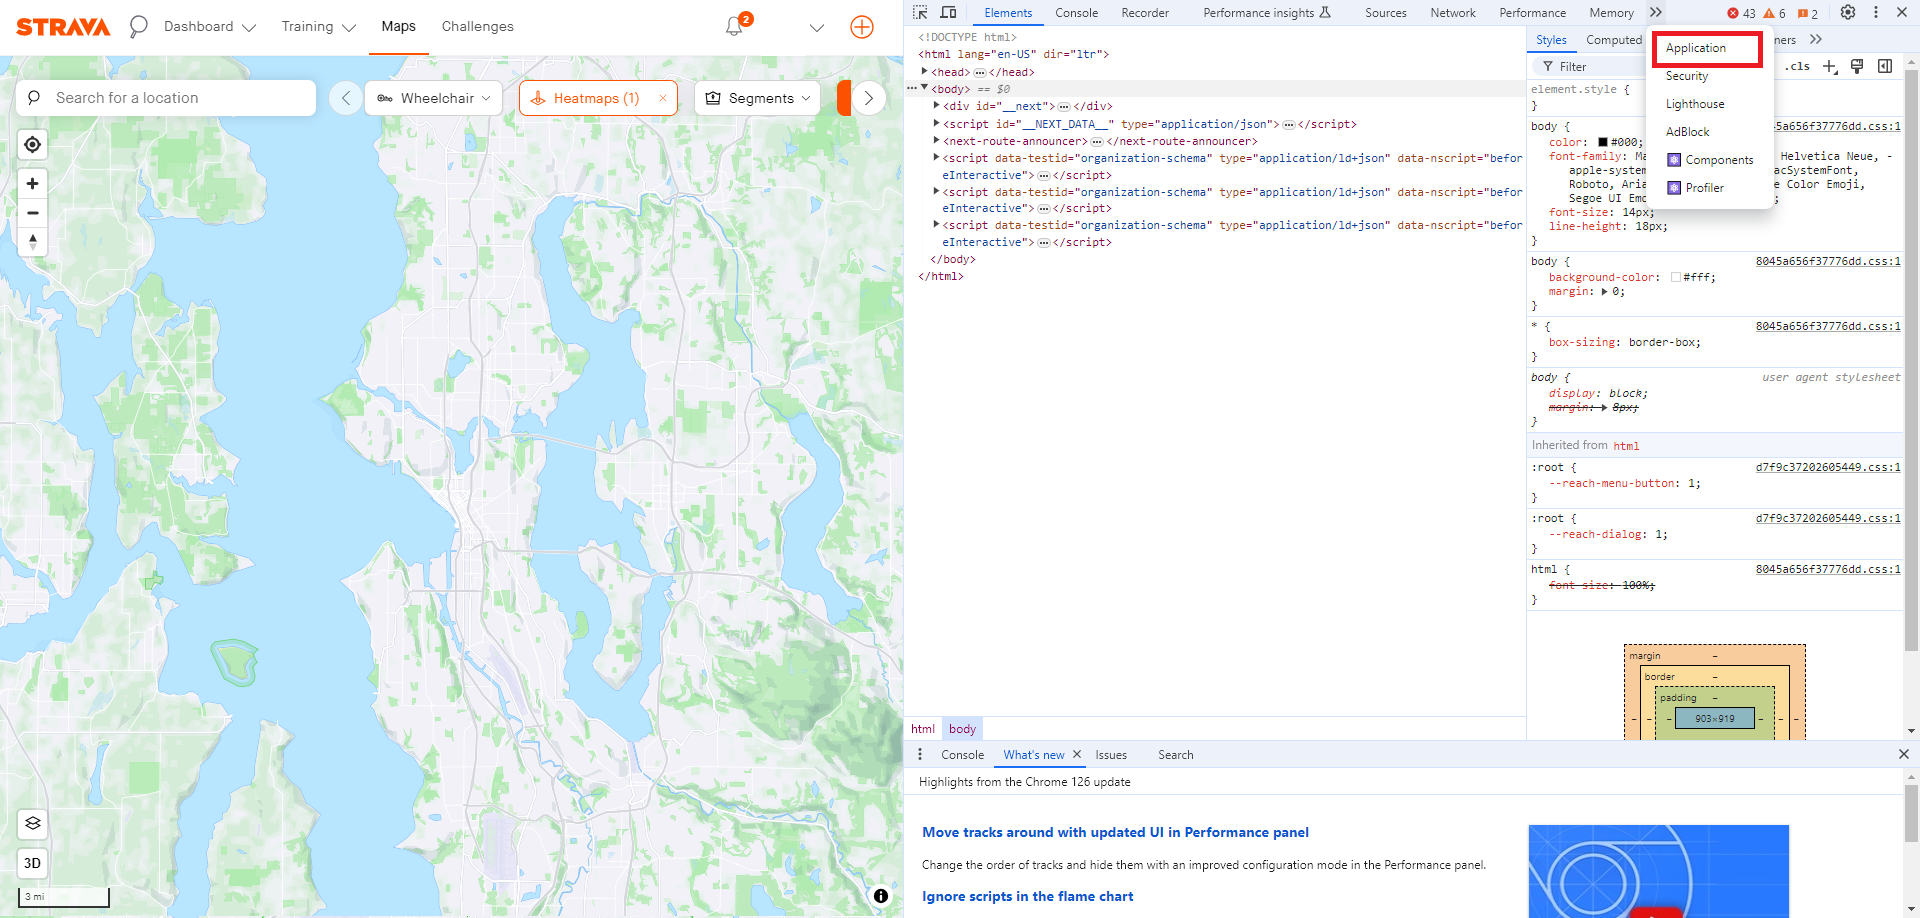This screenshot has width=1920, height=918.
Task: Expand the margin shorthand triangle
Action: click(x=1604, y=292)
